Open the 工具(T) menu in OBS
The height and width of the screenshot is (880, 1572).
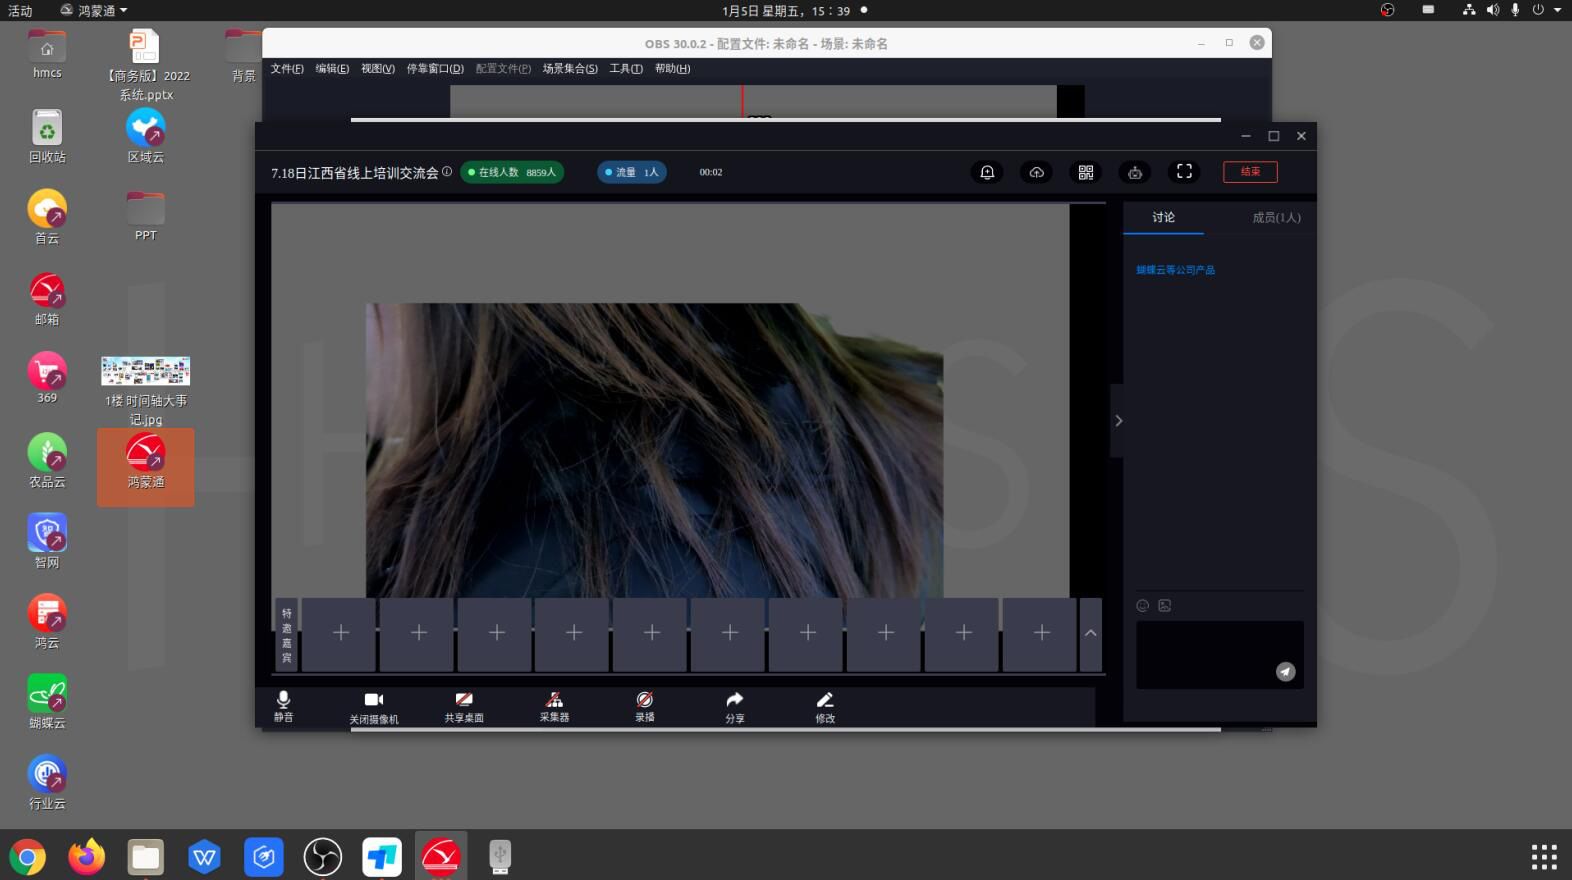[x=626, y=69]
